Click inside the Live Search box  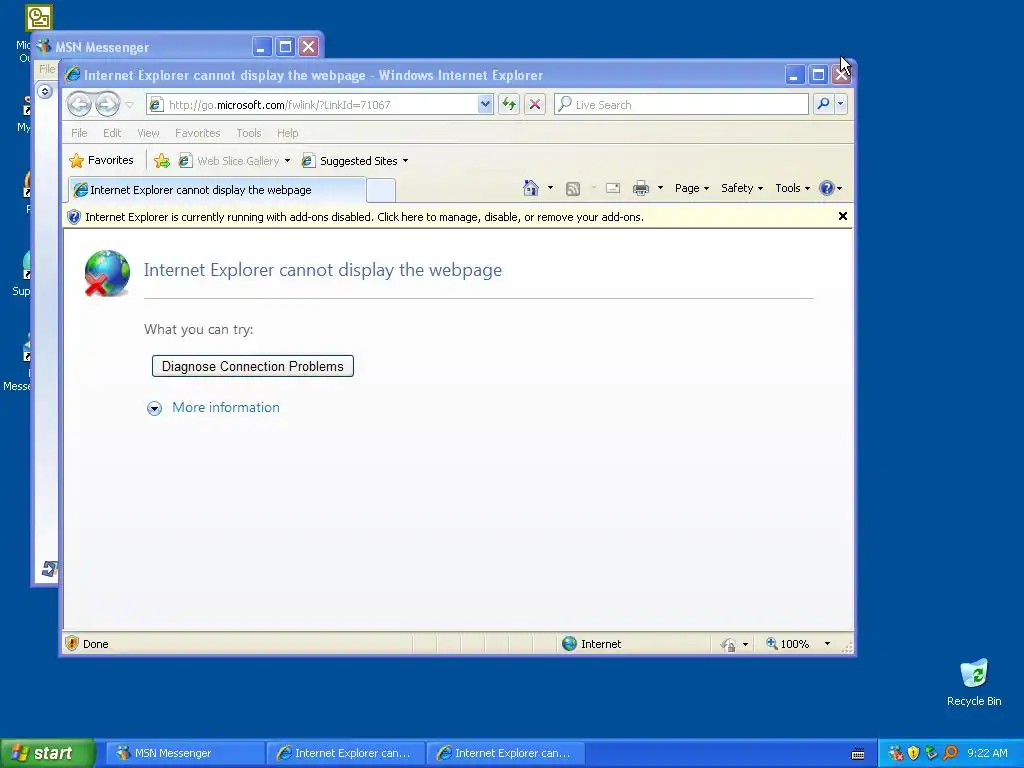pos(681,104)
